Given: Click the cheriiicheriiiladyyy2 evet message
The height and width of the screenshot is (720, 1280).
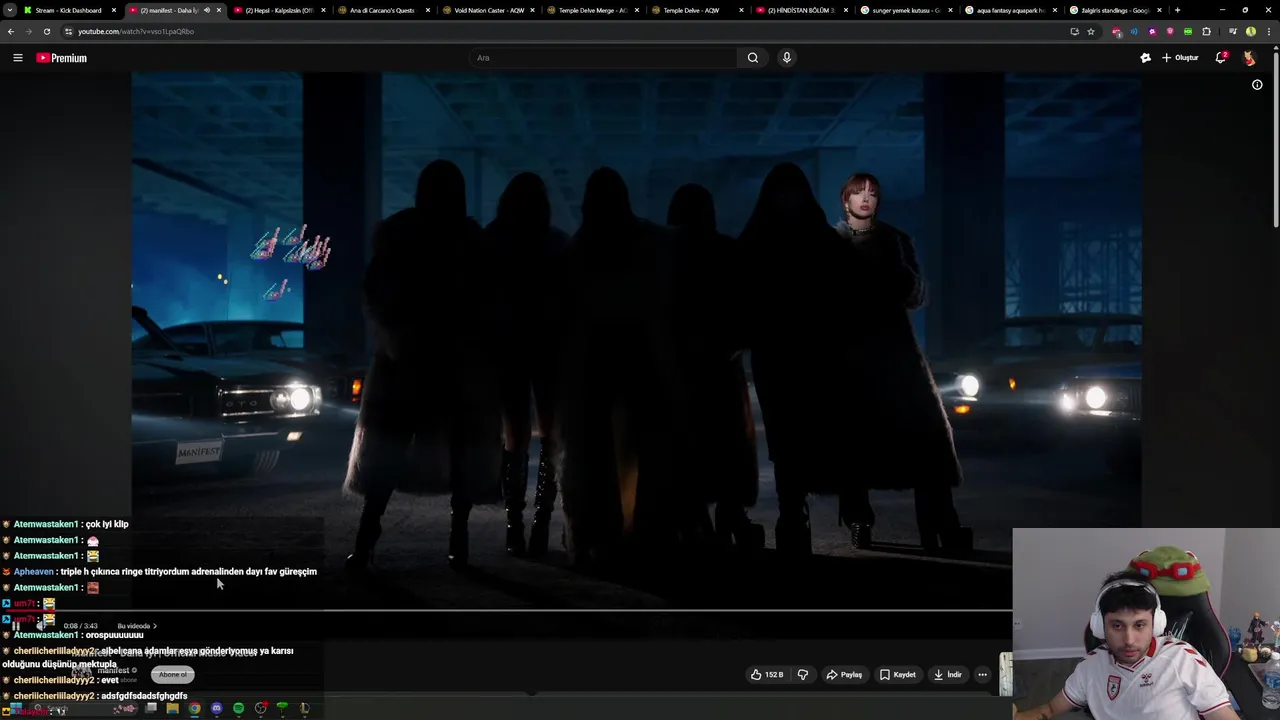Looking at the screenshot, I should tap(60, 680).
